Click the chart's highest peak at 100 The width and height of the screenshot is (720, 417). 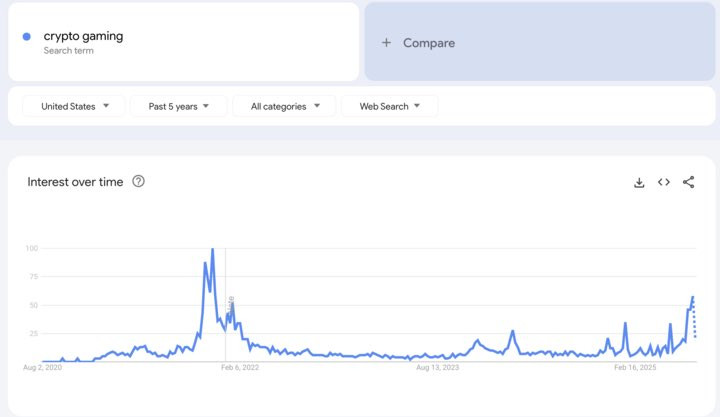click(x=212, y=249)
